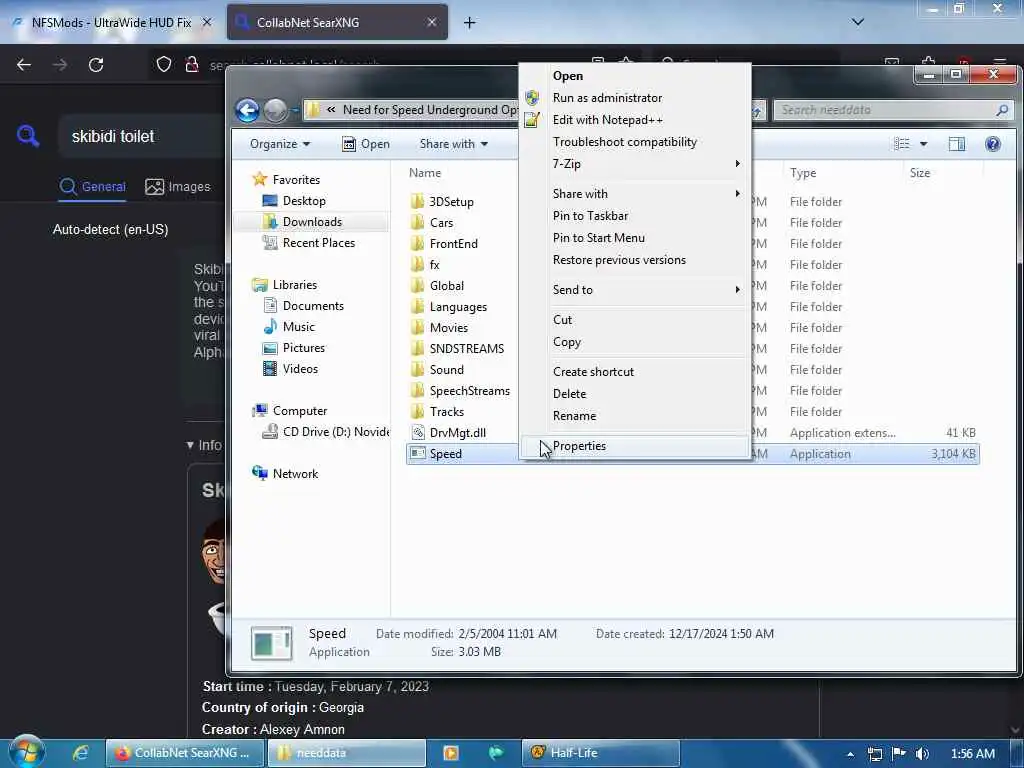Sort by the Name column header
This screenshot has height=768, width=1024.
[424, 173]
